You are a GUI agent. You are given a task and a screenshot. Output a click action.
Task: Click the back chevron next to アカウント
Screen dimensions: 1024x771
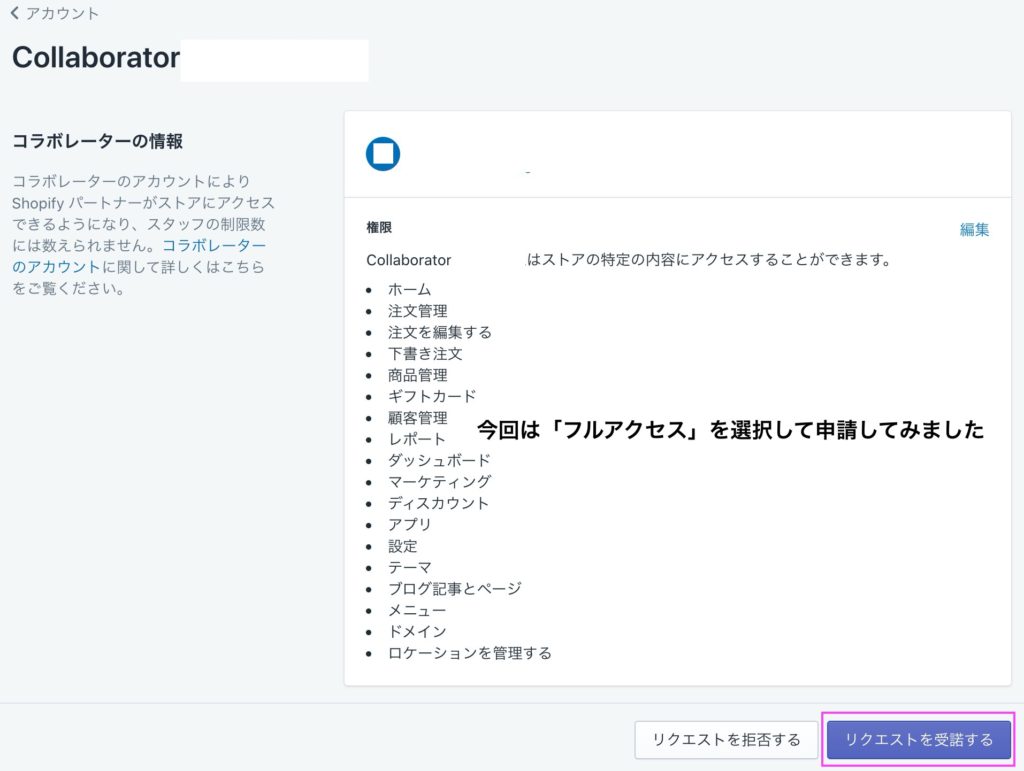[15, 14]
